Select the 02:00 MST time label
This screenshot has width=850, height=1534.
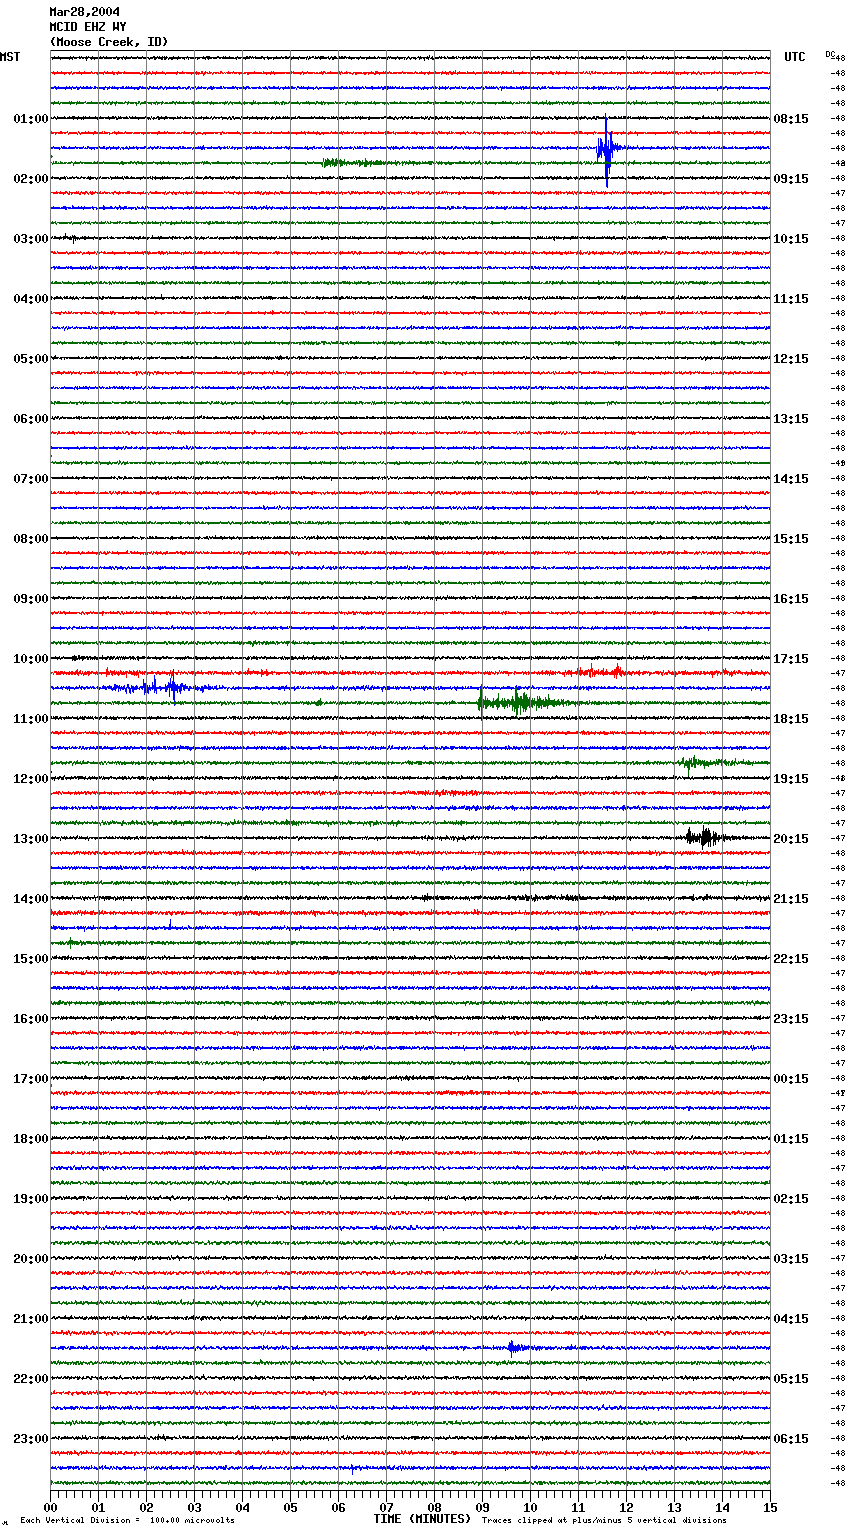coord(31,179)
